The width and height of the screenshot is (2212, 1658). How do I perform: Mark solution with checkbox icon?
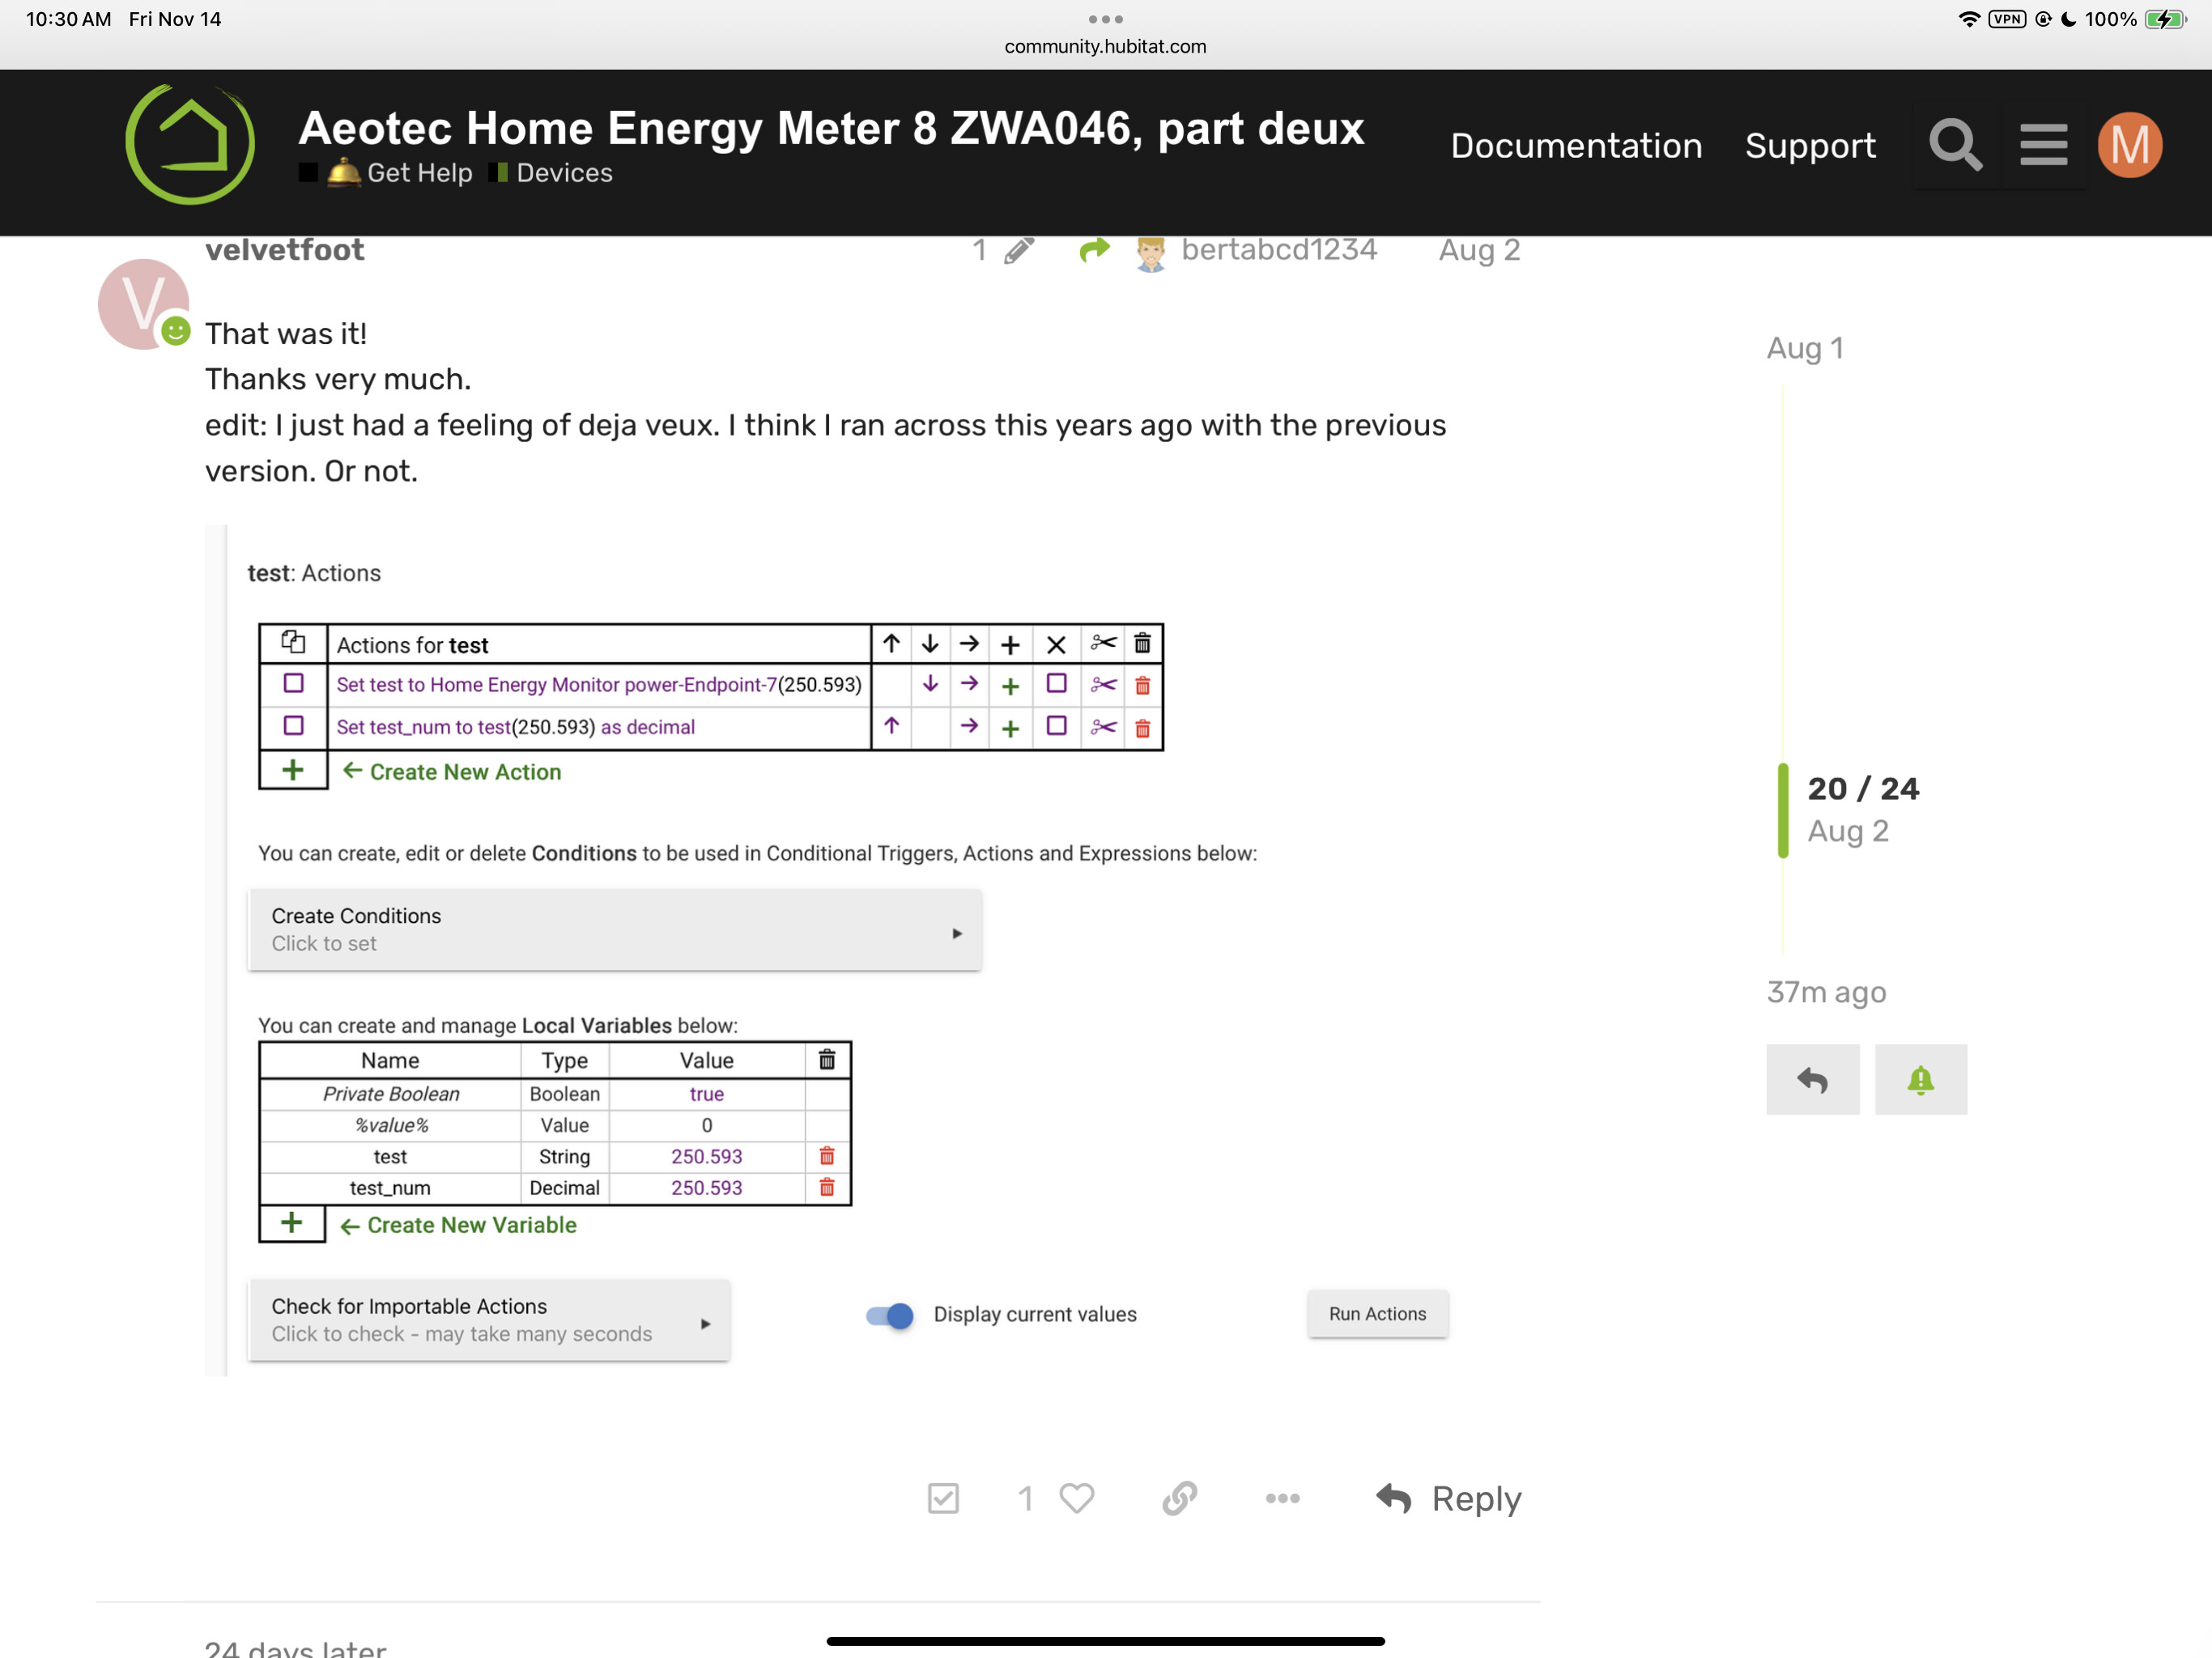point(943,1497)
